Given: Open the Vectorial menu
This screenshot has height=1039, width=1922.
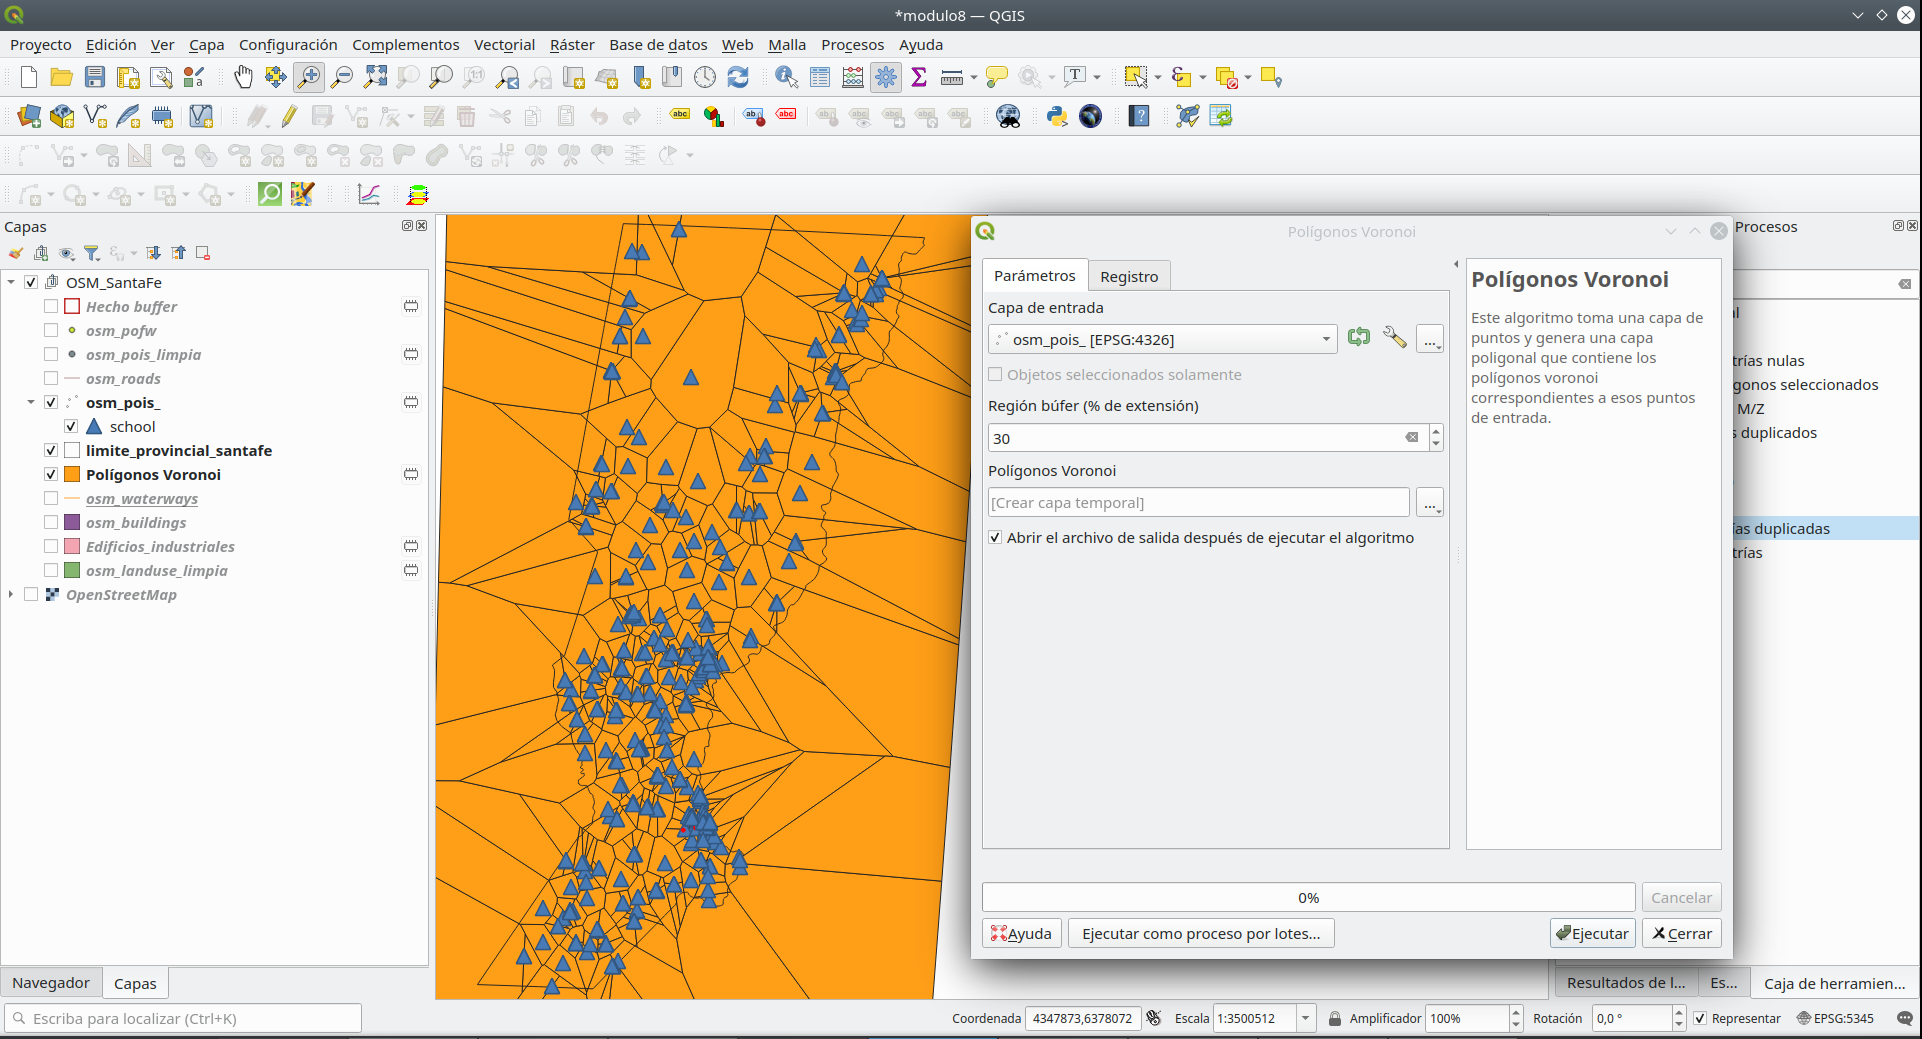Looking at the screenshot, I should [504, 44].
